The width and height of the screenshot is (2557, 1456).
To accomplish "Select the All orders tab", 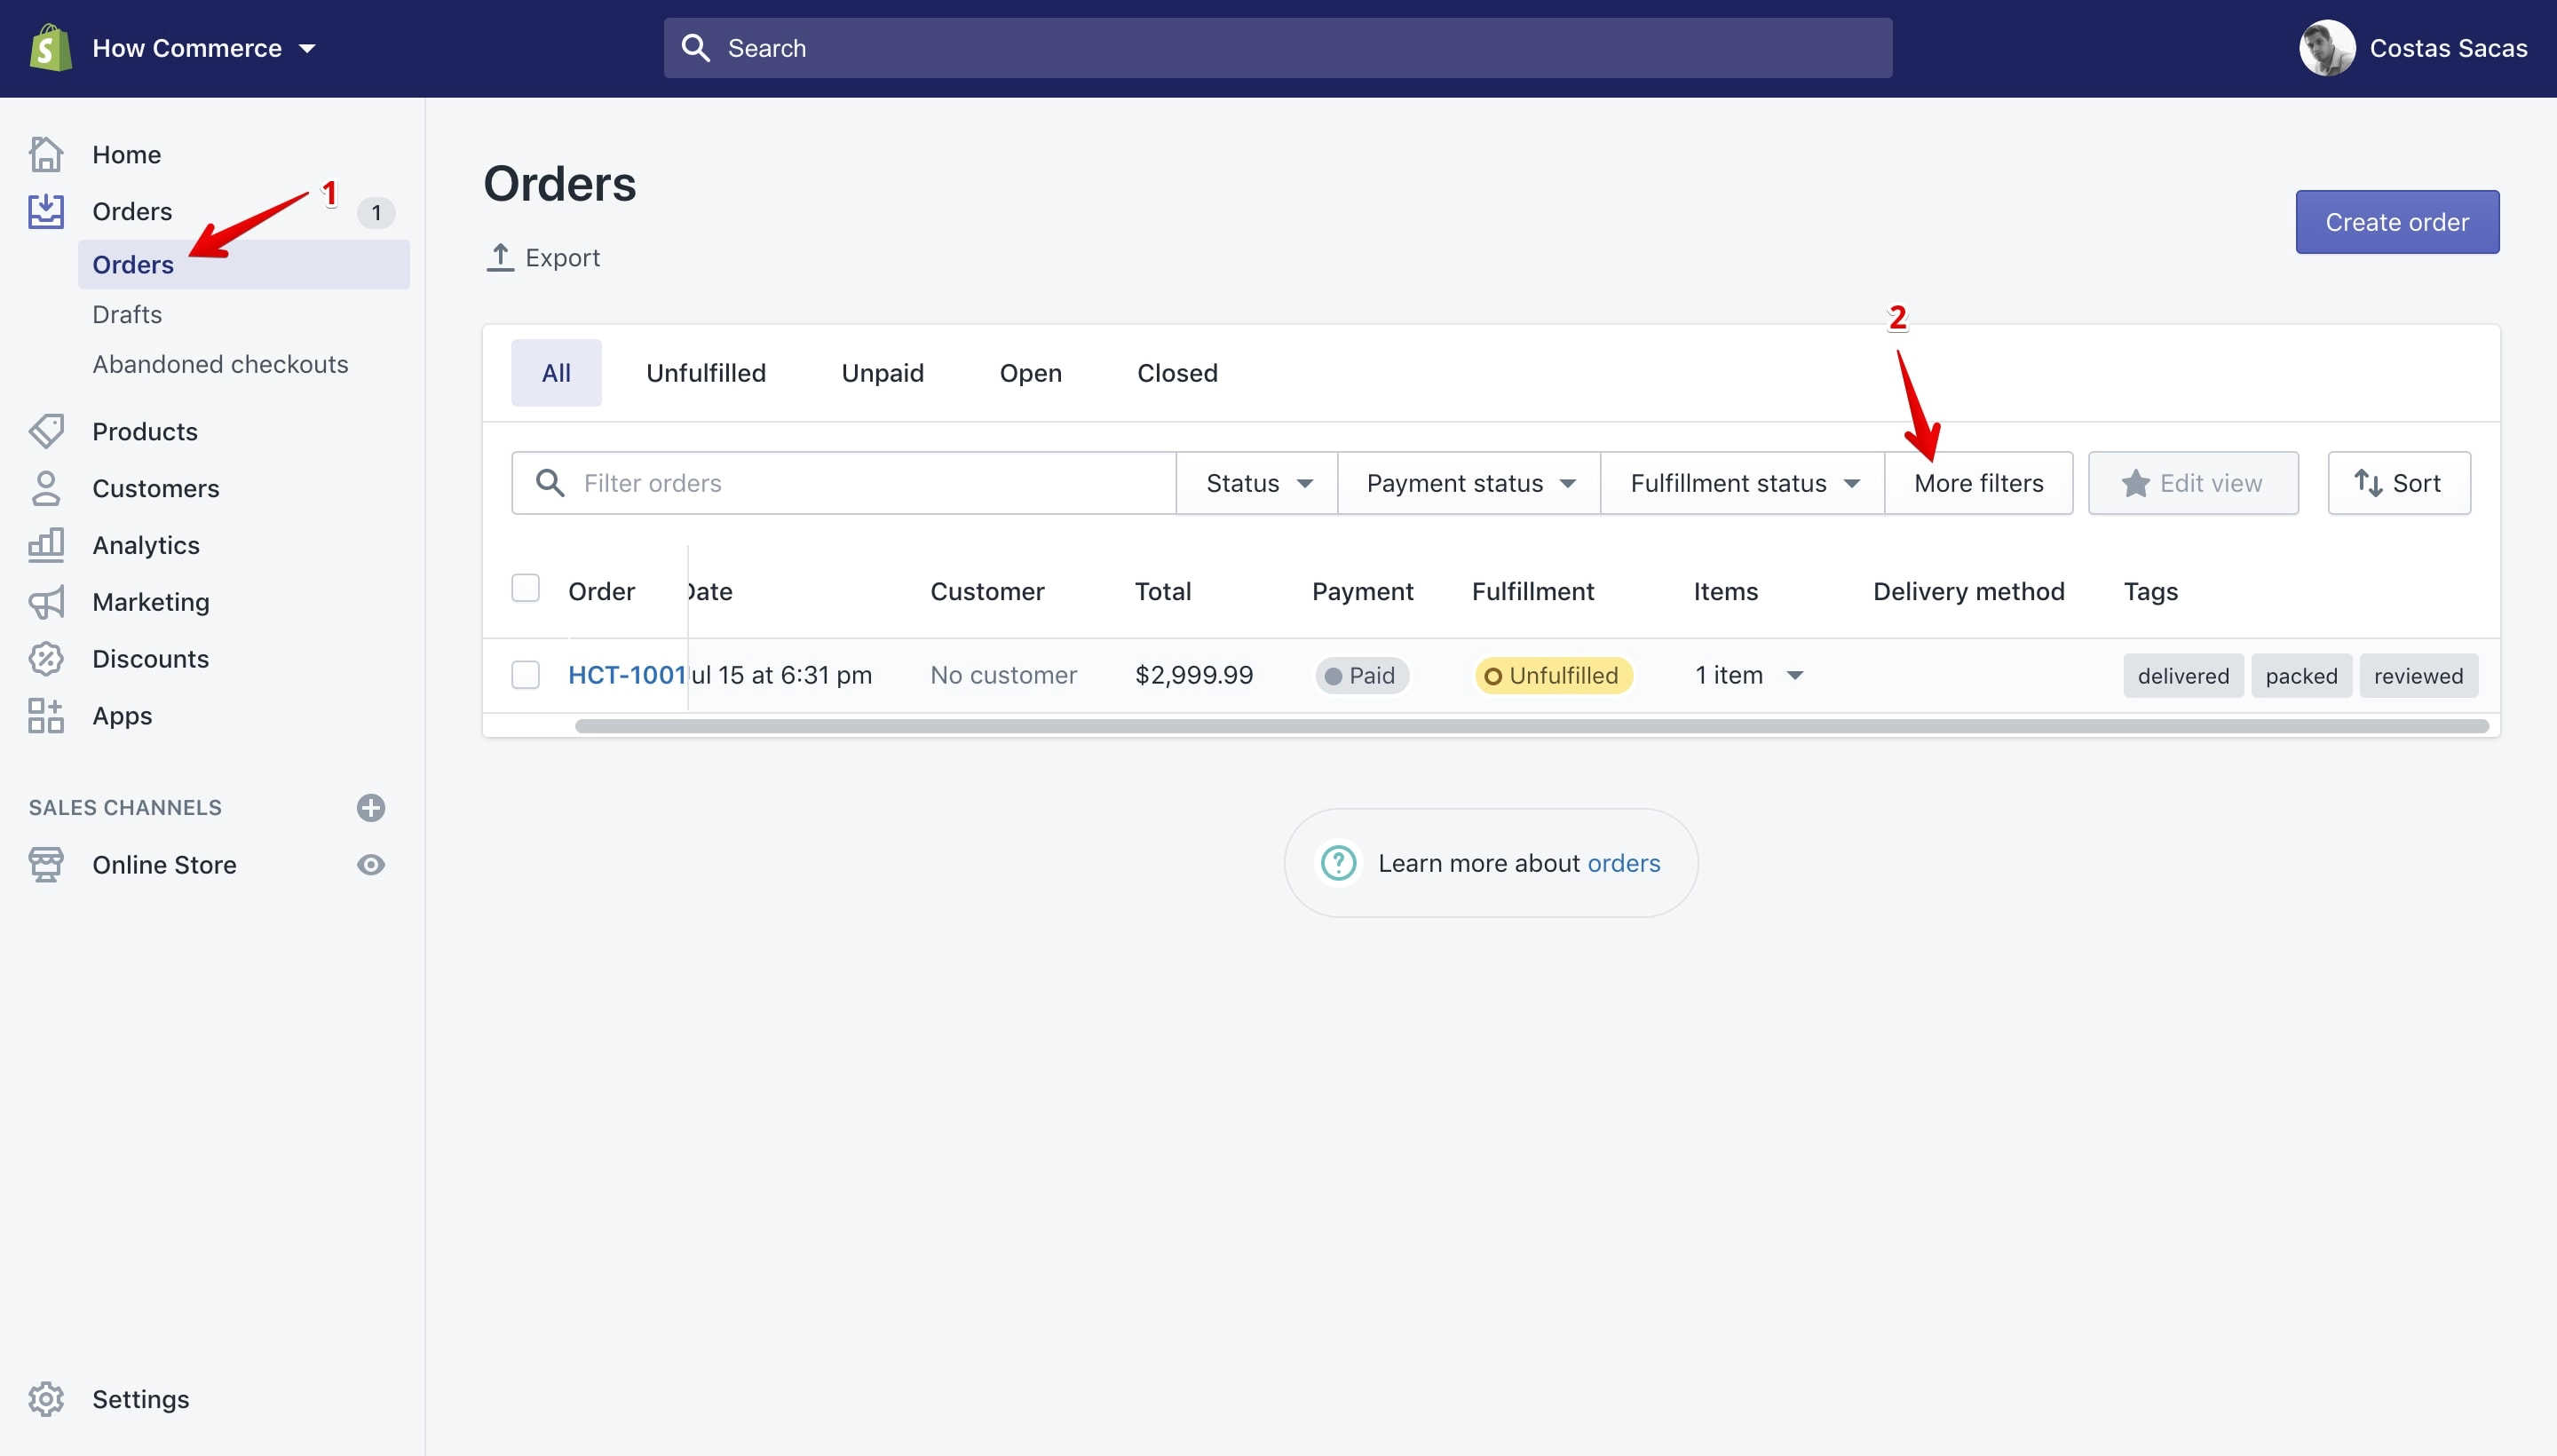I will [556, 373].
